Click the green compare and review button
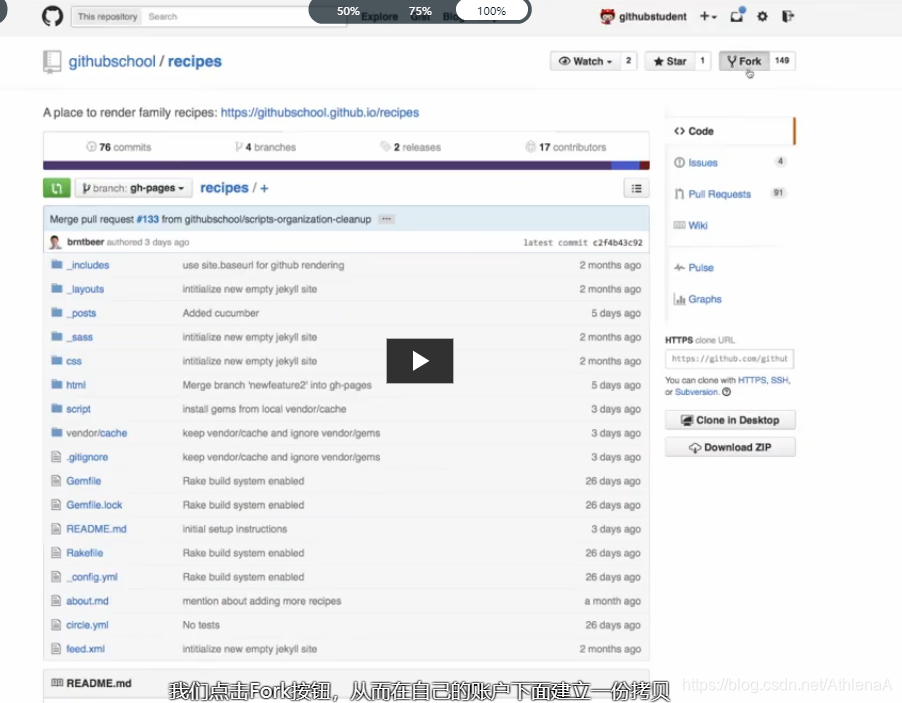 click(56, 188)
